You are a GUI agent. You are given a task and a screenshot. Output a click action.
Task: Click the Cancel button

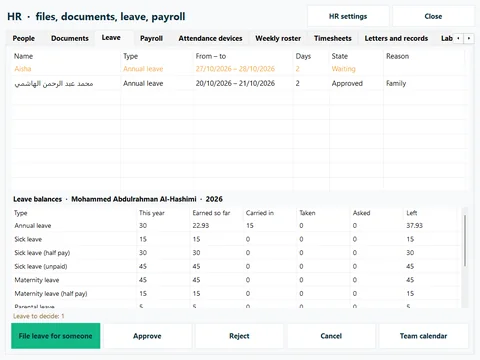coord(331,336)
